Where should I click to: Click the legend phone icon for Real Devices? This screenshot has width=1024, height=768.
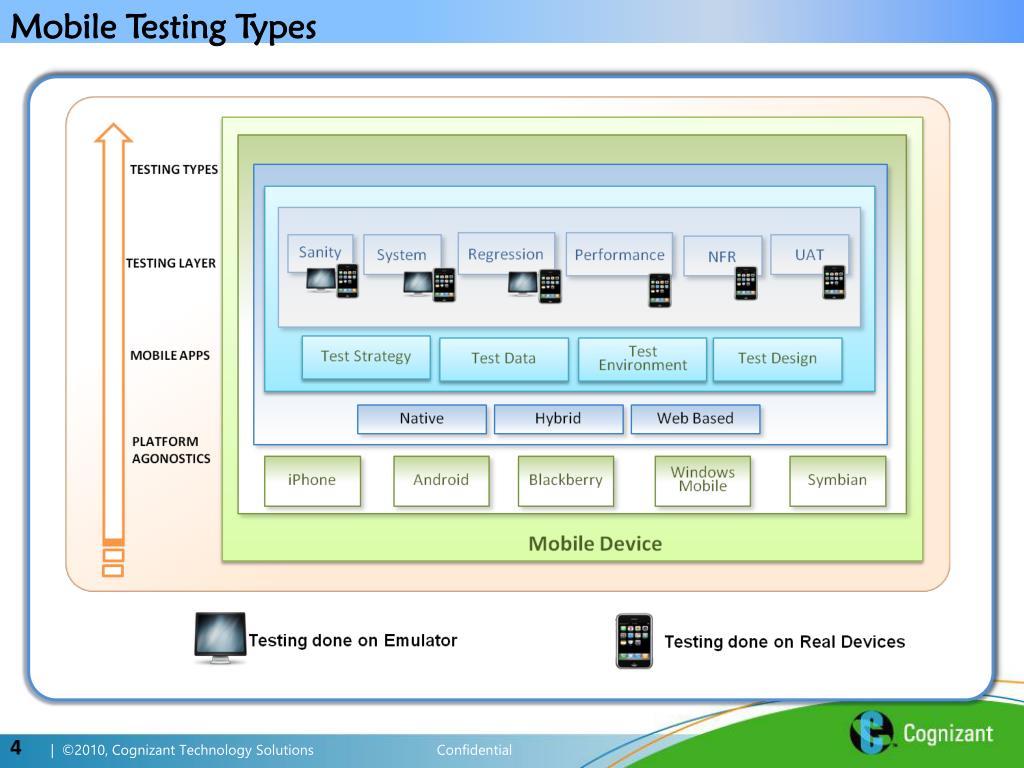pos(634,641)
